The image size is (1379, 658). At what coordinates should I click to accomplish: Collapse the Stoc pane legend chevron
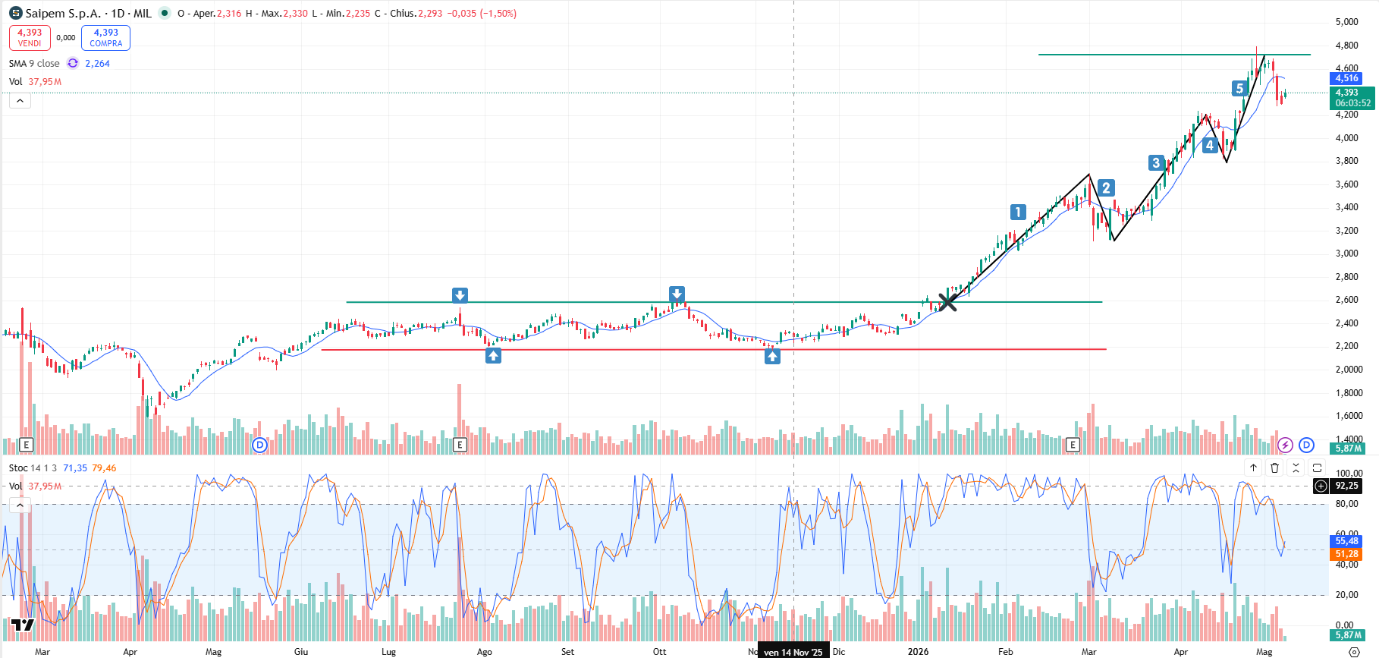(x=20, y=505)
